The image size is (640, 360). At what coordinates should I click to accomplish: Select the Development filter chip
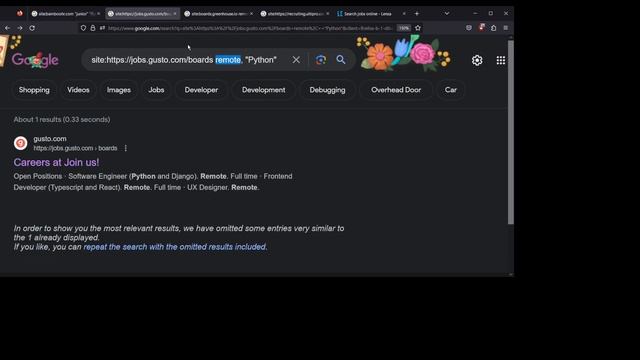[264, 90]
